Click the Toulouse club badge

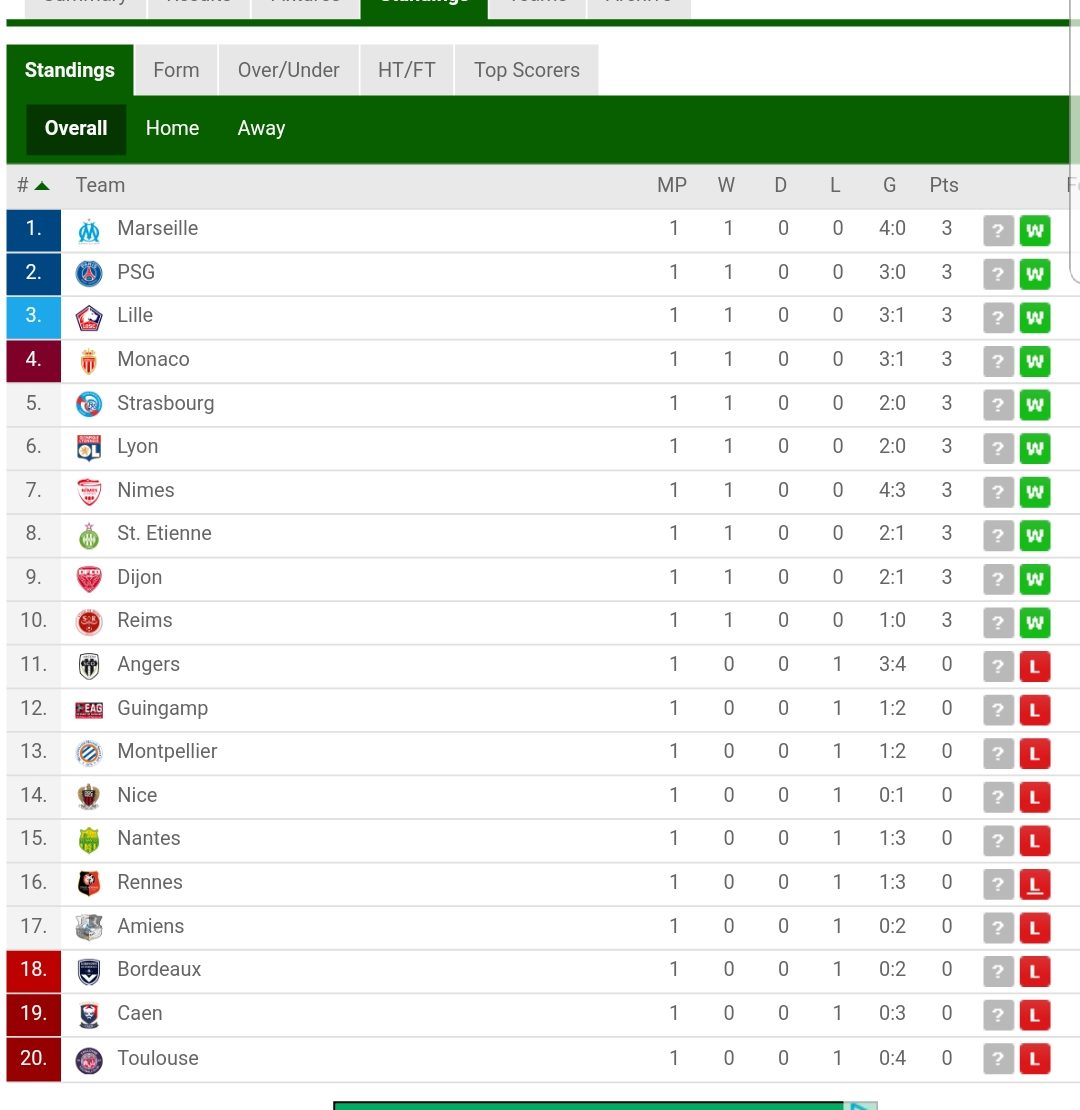89,1059
